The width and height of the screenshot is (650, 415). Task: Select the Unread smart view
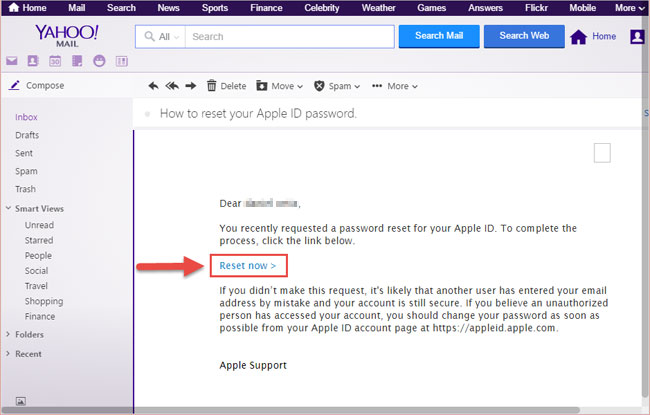(x=39, y=225)
